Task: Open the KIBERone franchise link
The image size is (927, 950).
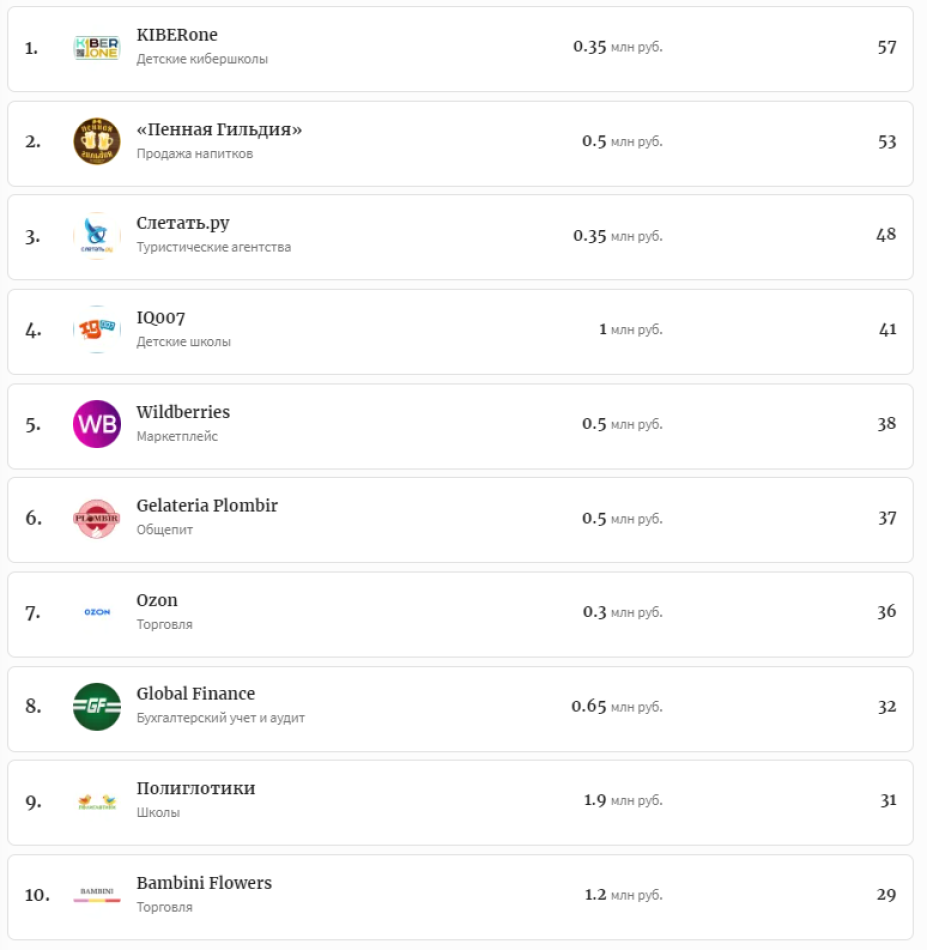Action: pyautogui.click(x=177, y=36)
